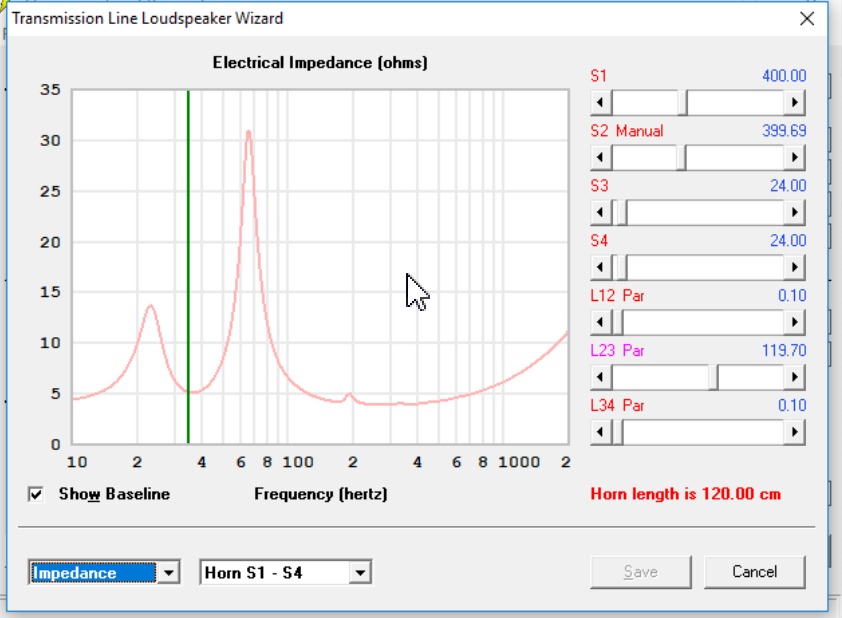Click the L23 Par slider thumb

713,377
